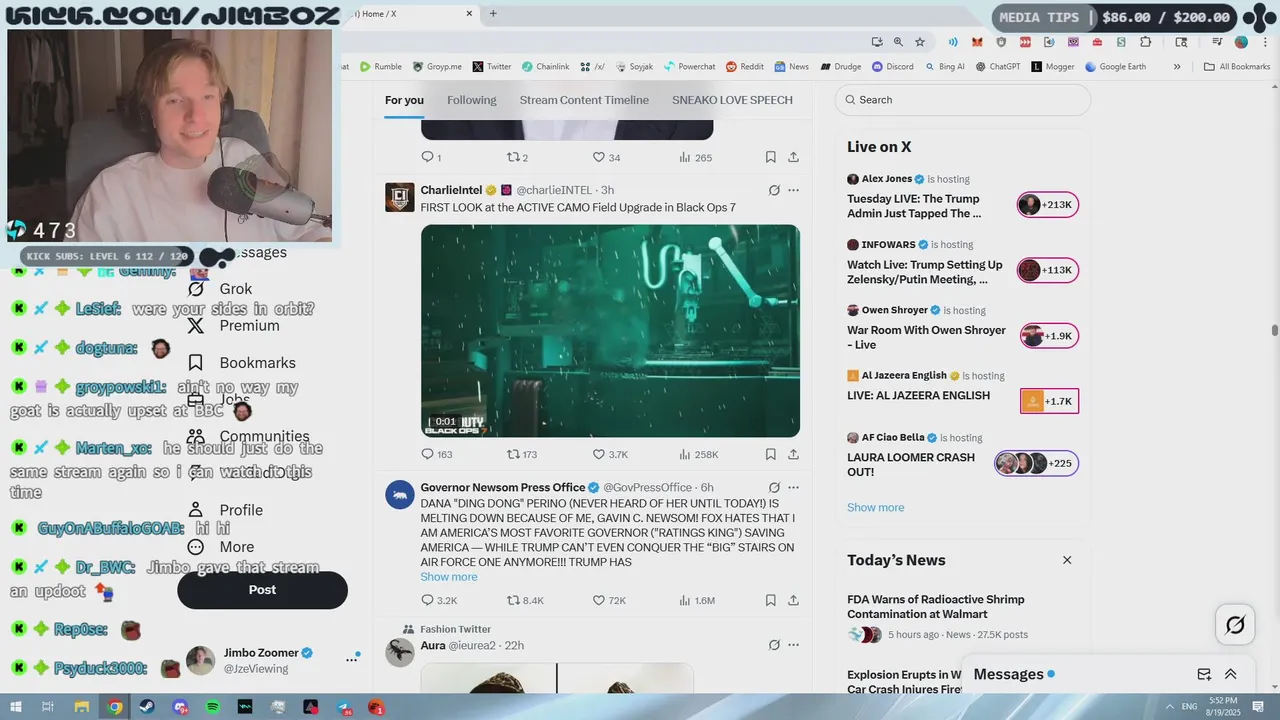Viewport: 1280px width, 720px height.
Task: Bookmark the Governor Newsom Press Office post
Action: pyautogui.click(x=771, y=601)
